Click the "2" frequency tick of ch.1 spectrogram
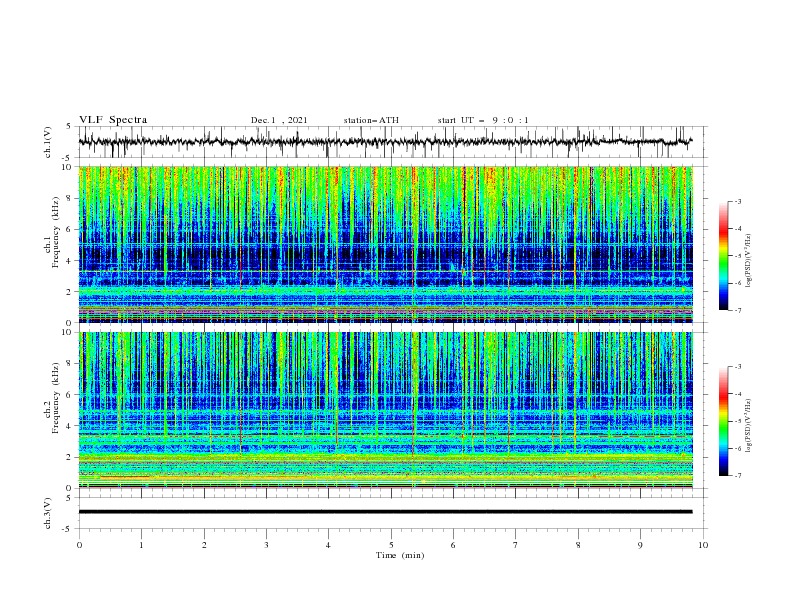 coord(70,292)
